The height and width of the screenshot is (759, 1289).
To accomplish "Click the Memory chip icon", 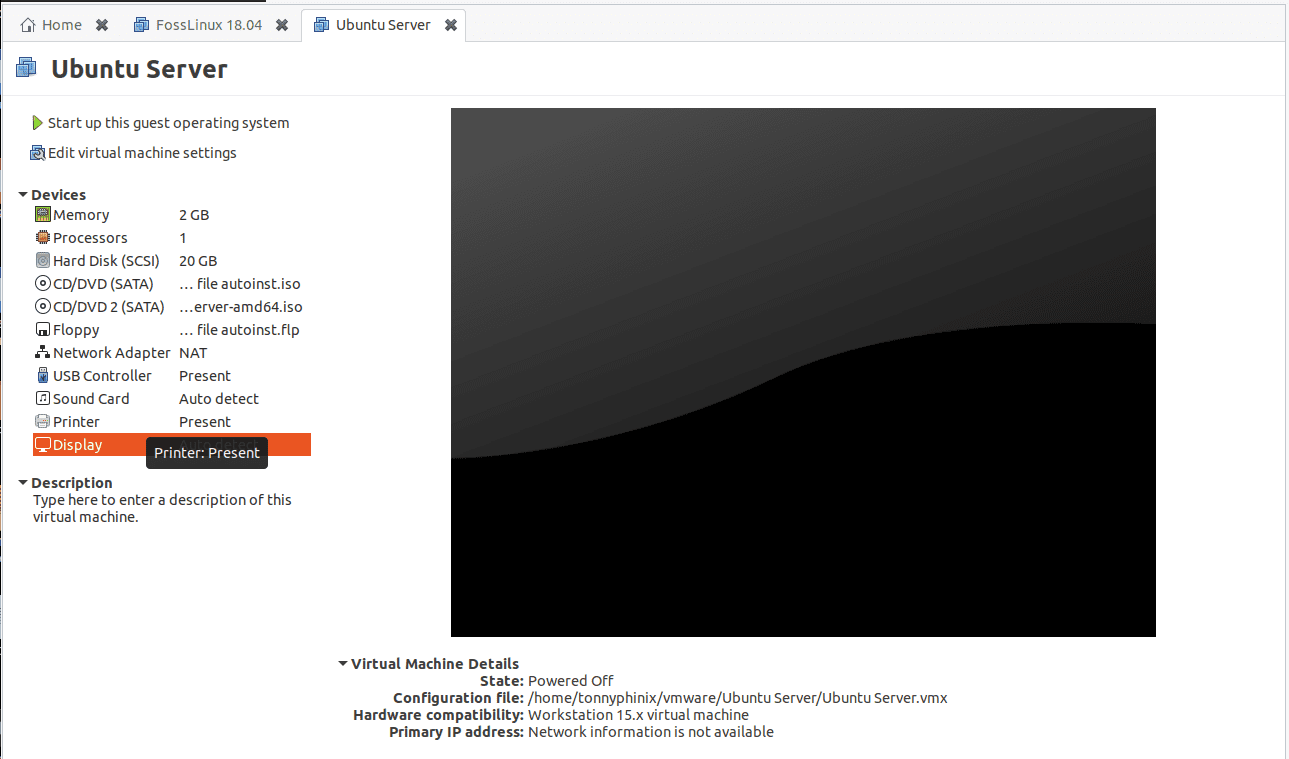I will click(43, 215).
